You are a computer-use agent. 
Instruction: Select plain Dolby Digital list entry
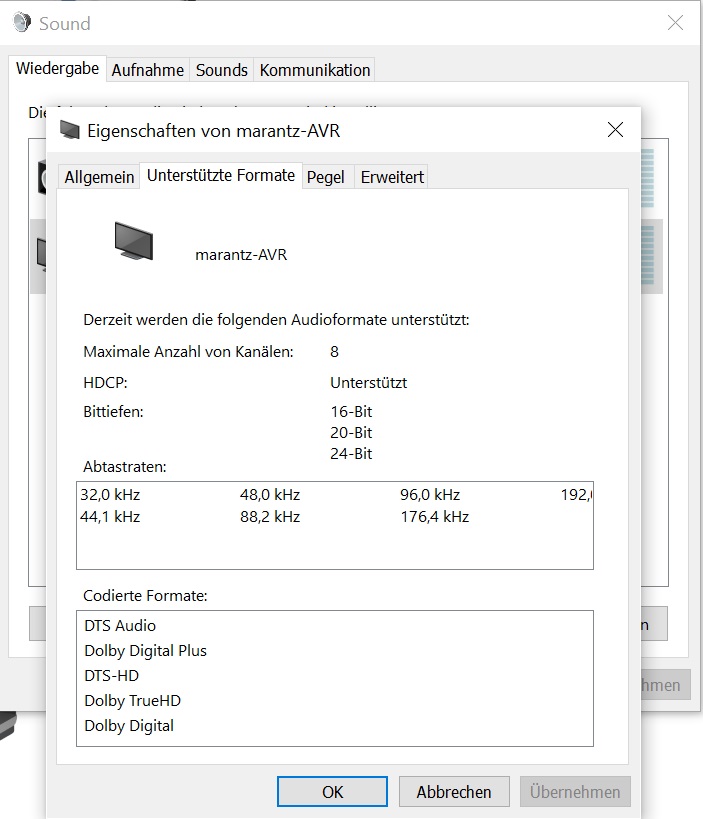(129, 726)
